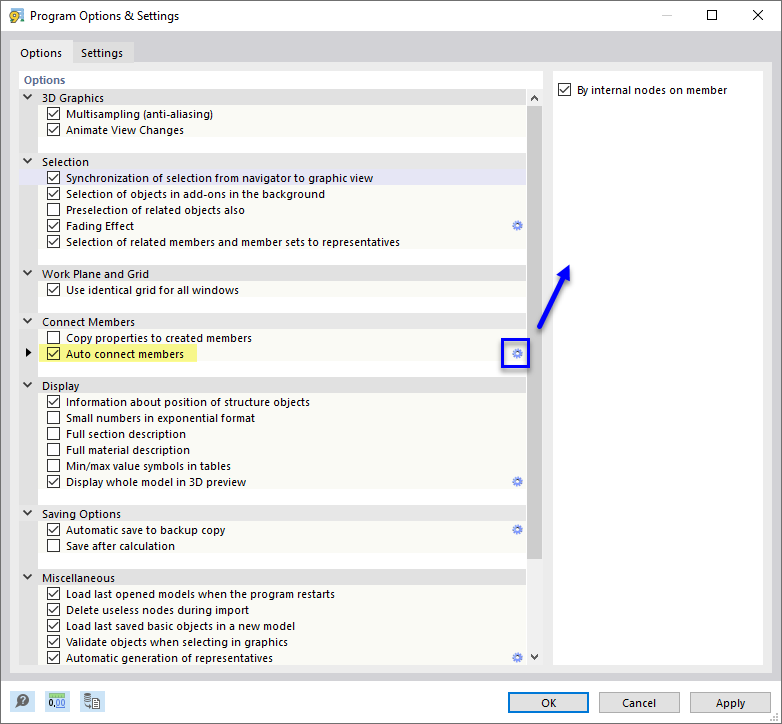Screen dimensions: 782x724
Task: Open Display whole model in 3D preview gear
Action: point(517,482)
